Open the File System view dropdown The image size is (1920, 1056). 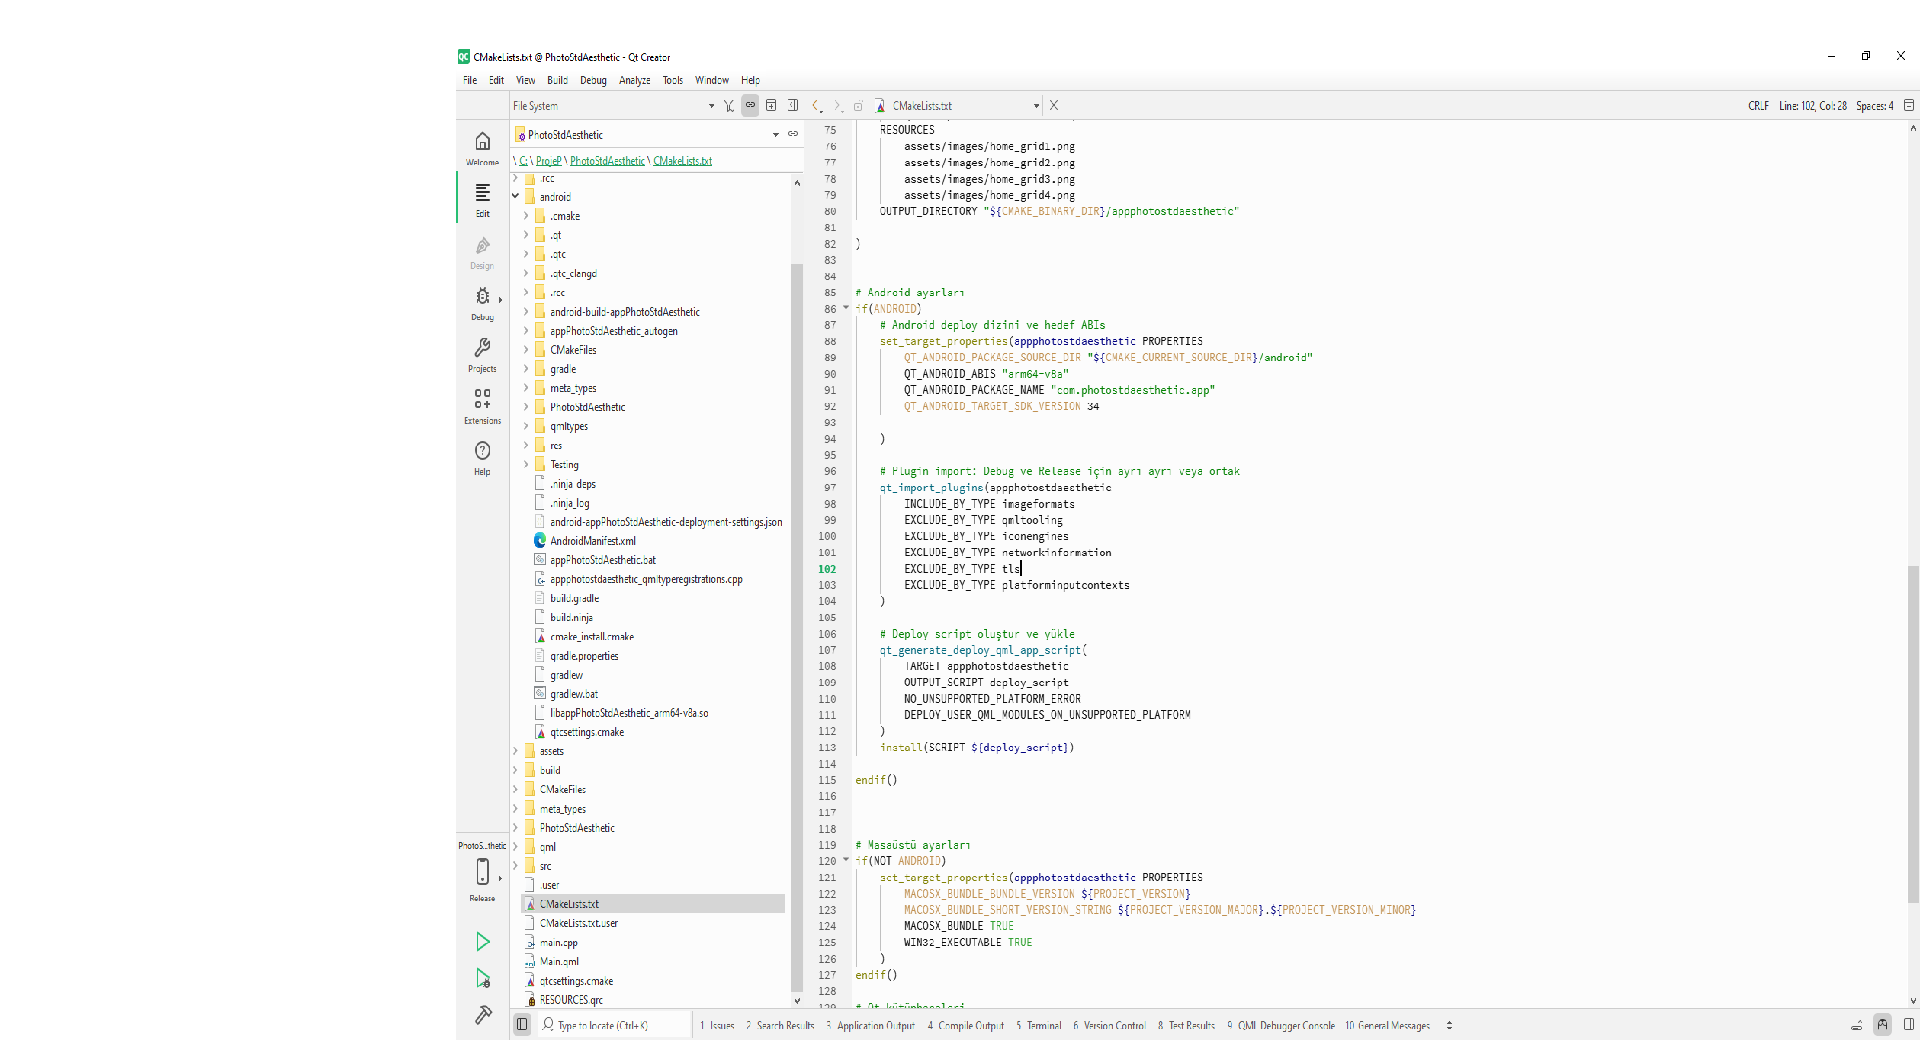[x=614, y=105]
